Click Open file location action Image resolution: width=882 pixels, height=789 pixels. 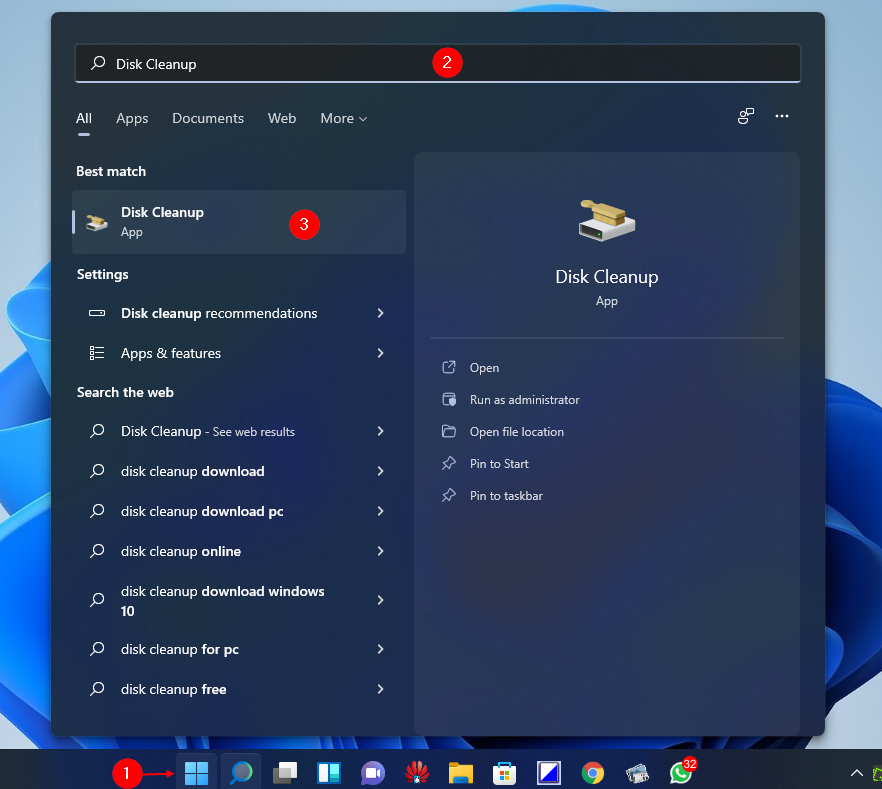(516, 432)
